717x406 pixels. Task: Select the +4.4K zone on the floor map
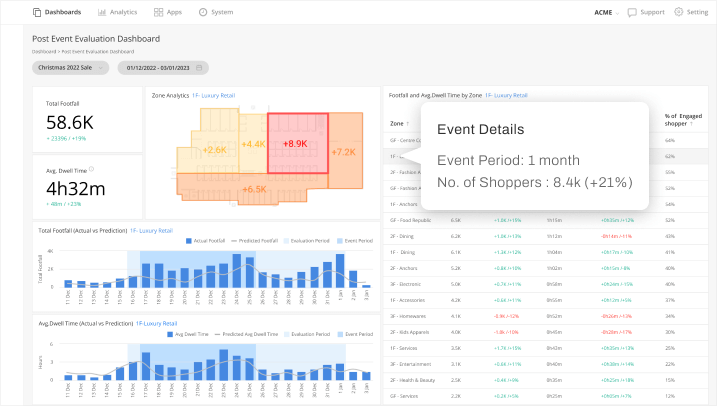click(x=253, y=144)
